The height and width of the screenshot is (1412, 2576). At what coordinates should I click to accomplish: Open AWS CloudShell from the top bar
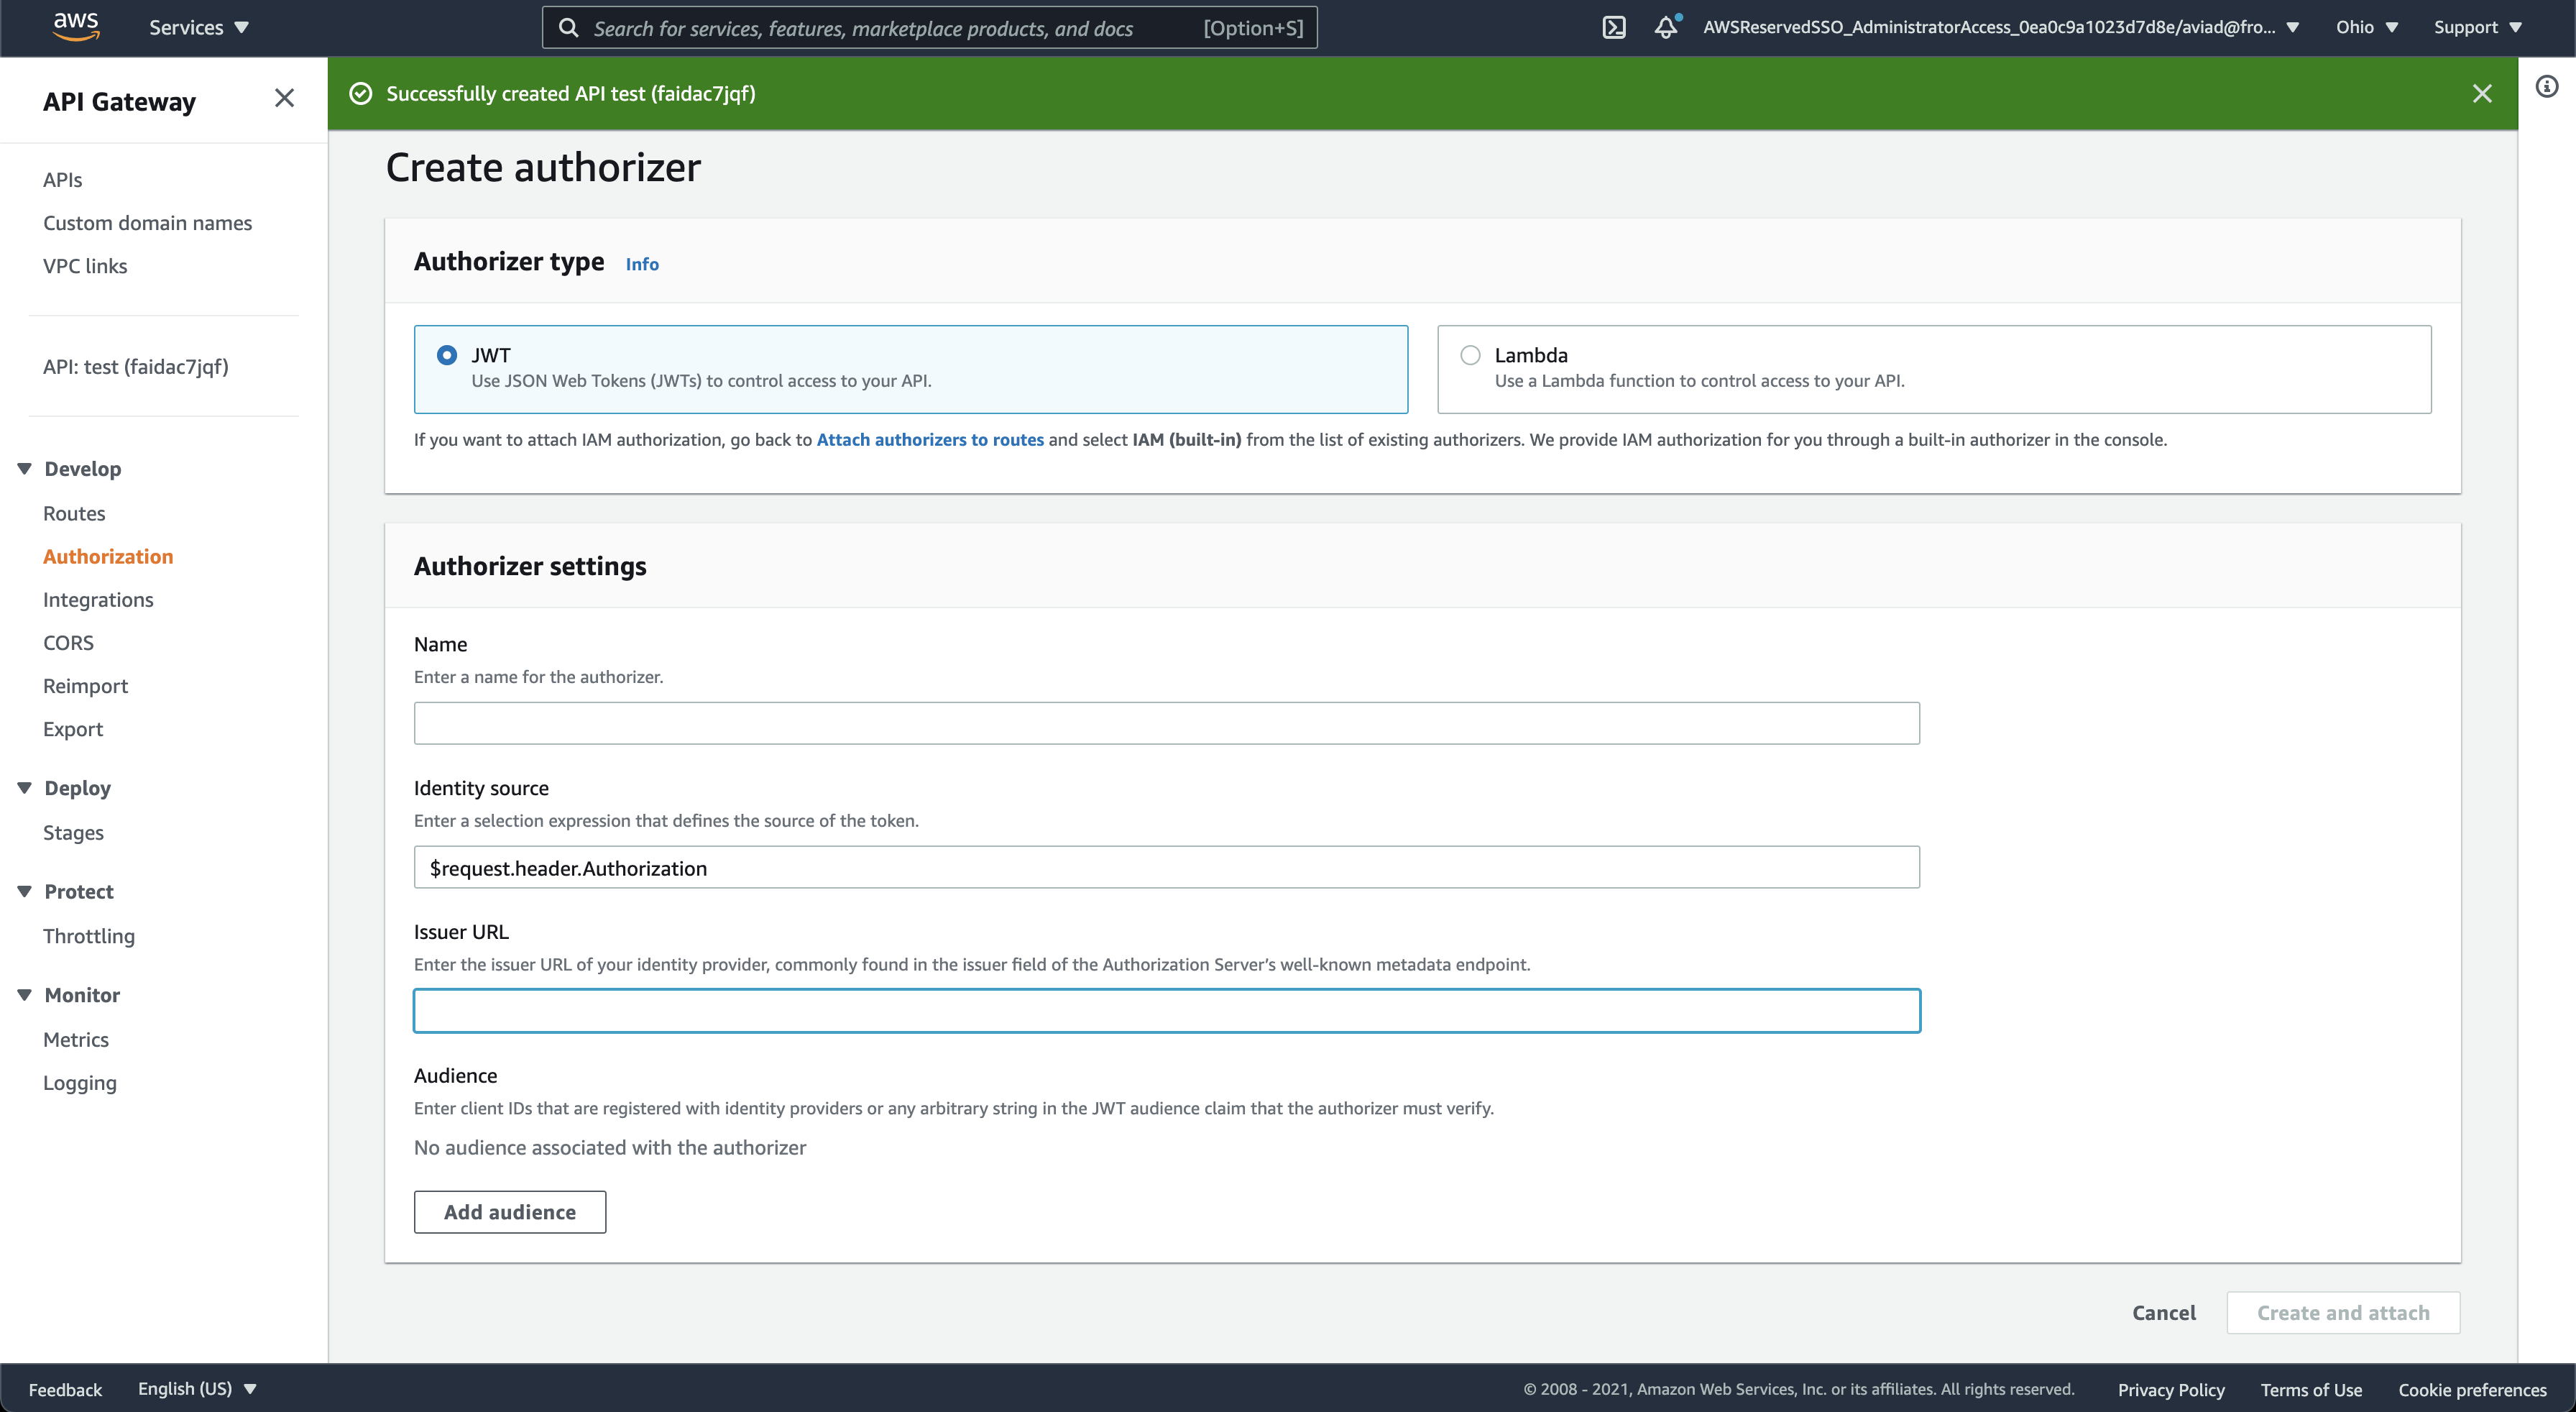(x=1614, y=27)
